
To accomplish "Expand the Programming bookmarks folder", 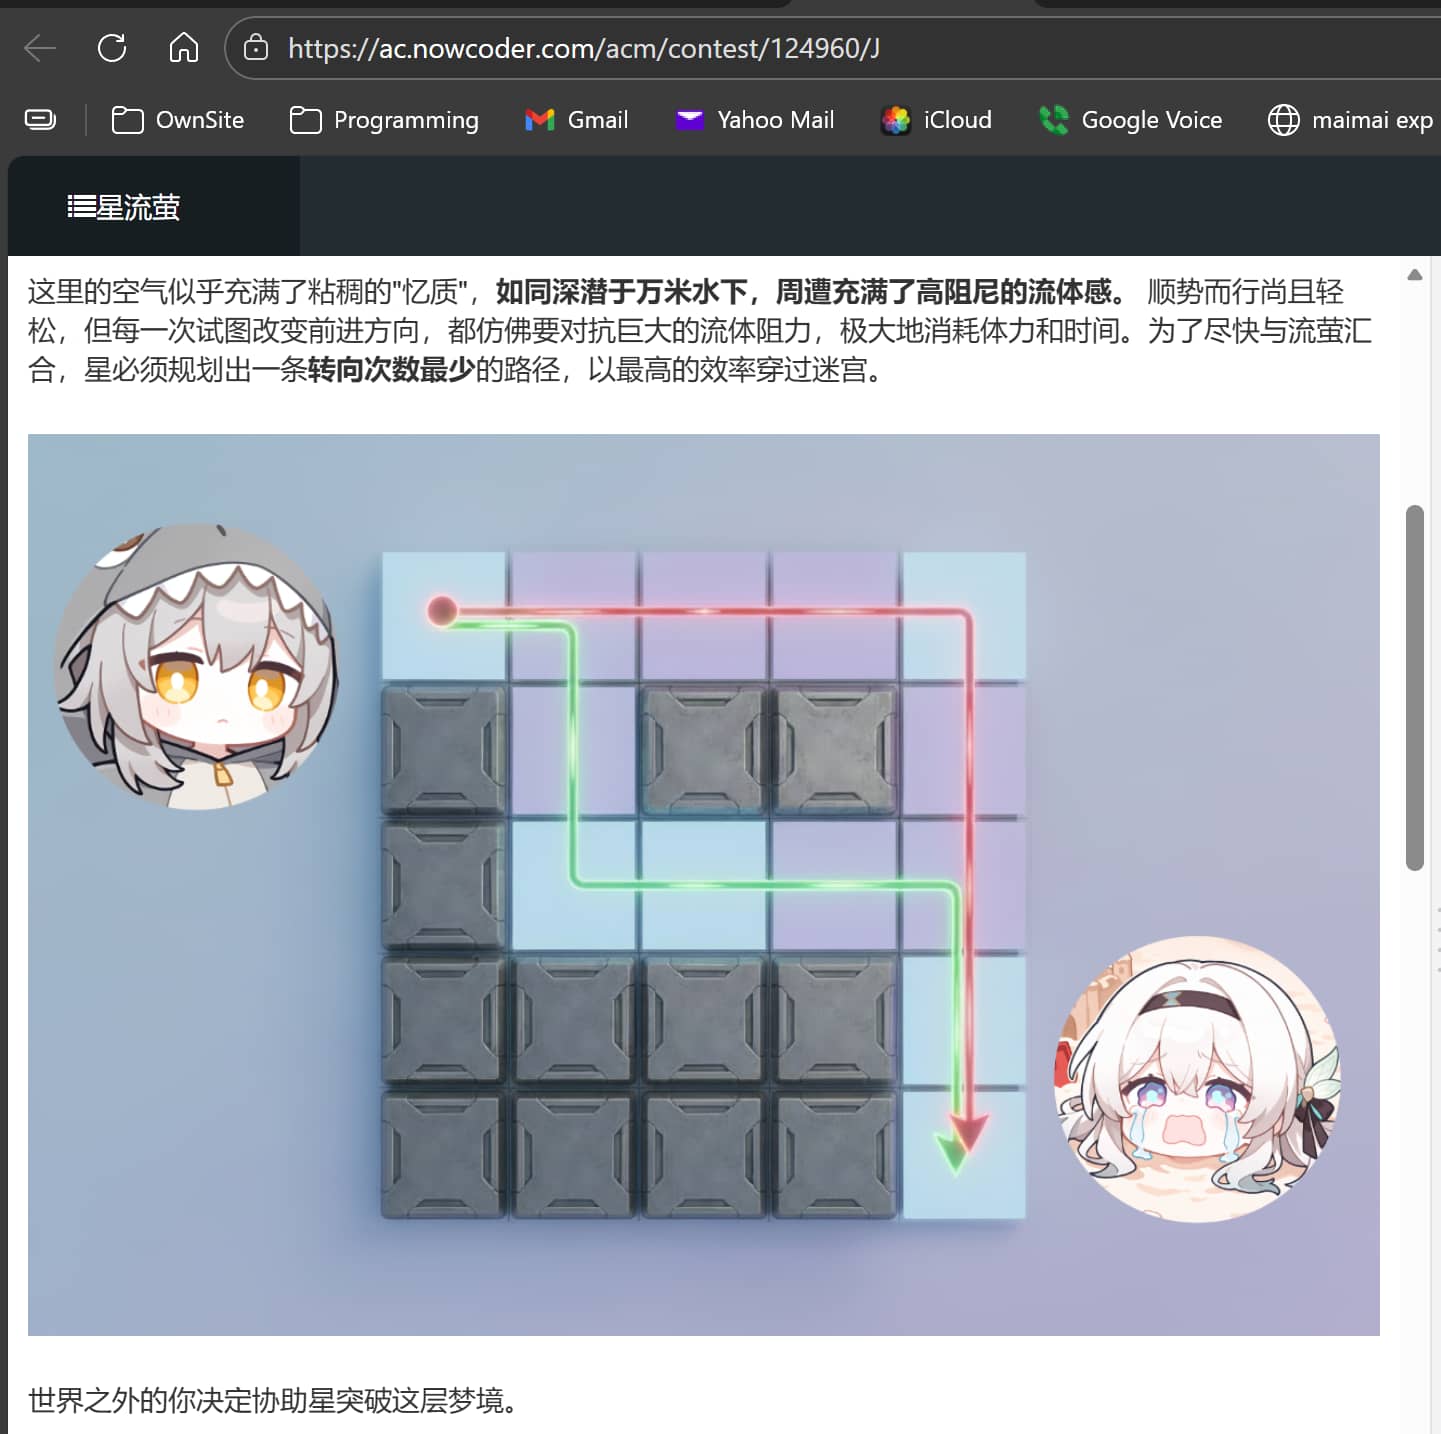I will coord(384,120).
